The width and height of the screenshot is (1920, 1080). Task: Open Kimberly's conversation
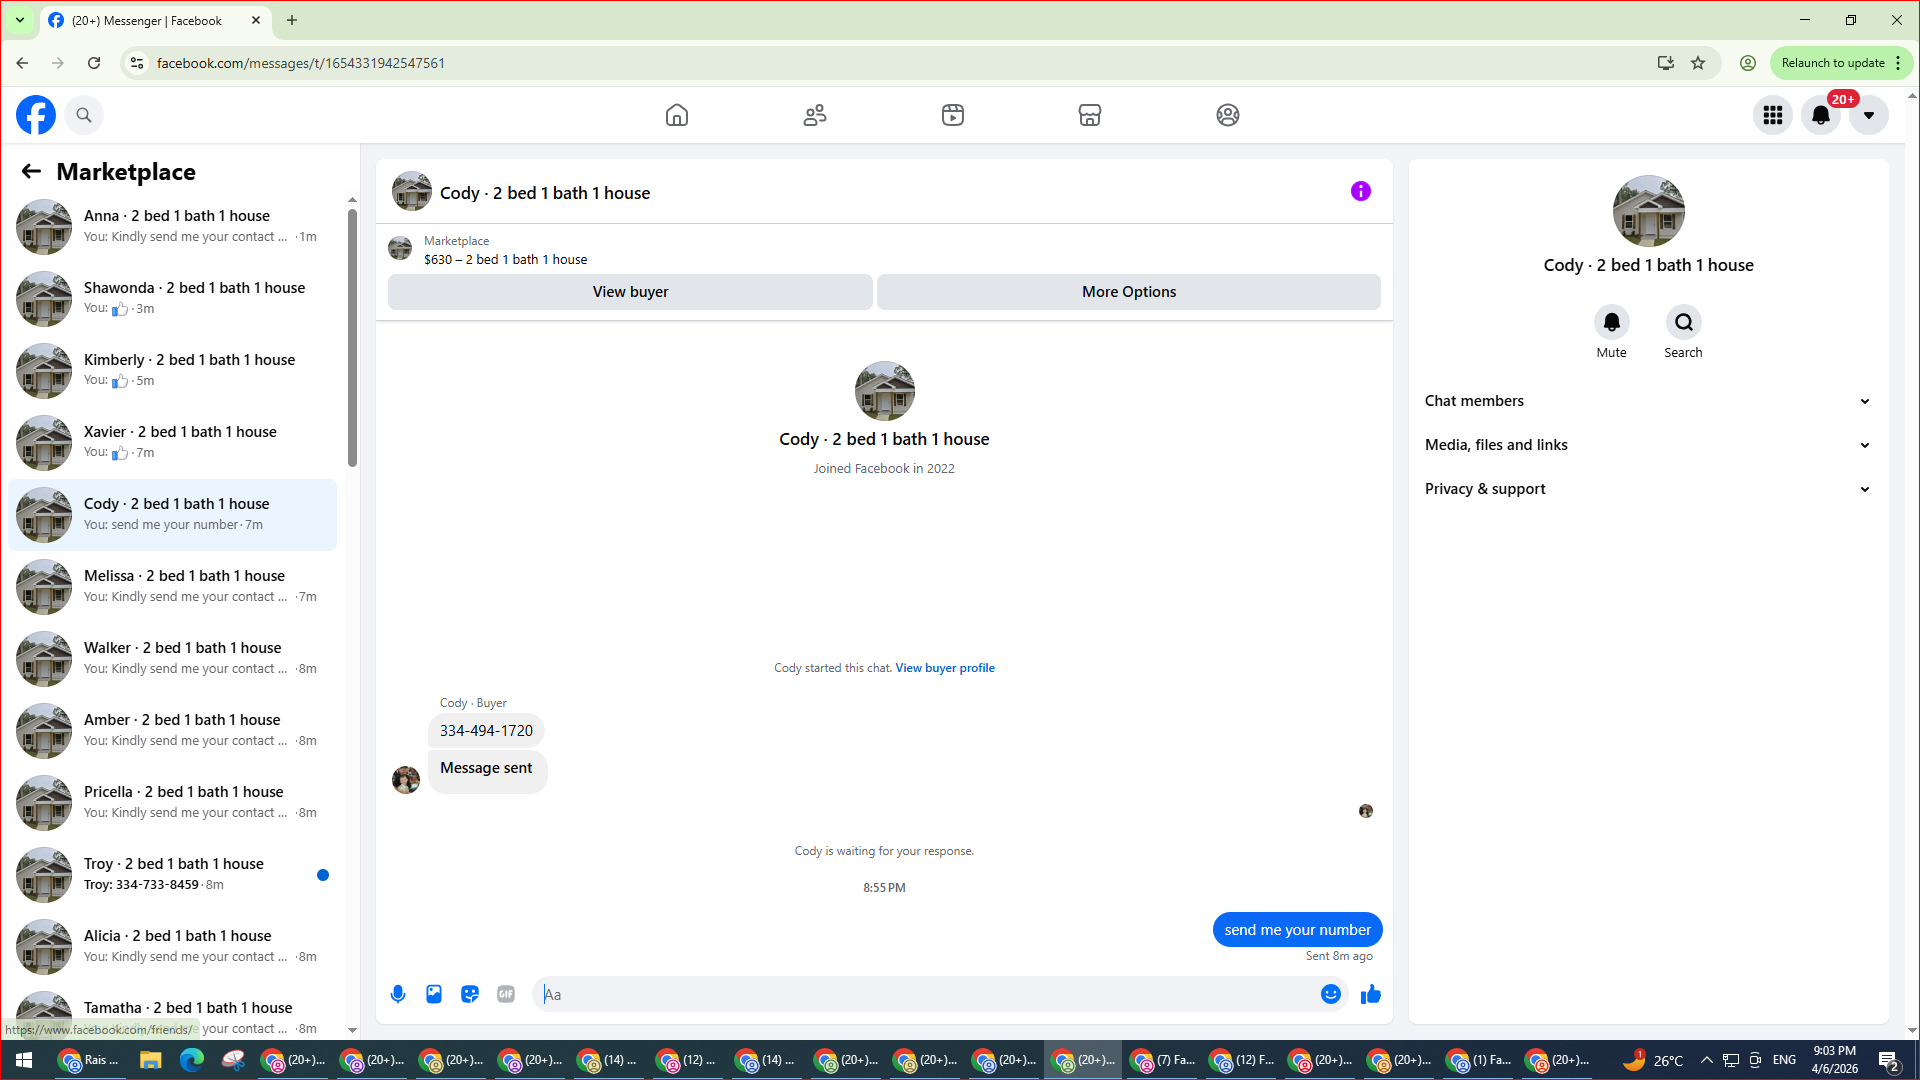(x=173, y=371)
